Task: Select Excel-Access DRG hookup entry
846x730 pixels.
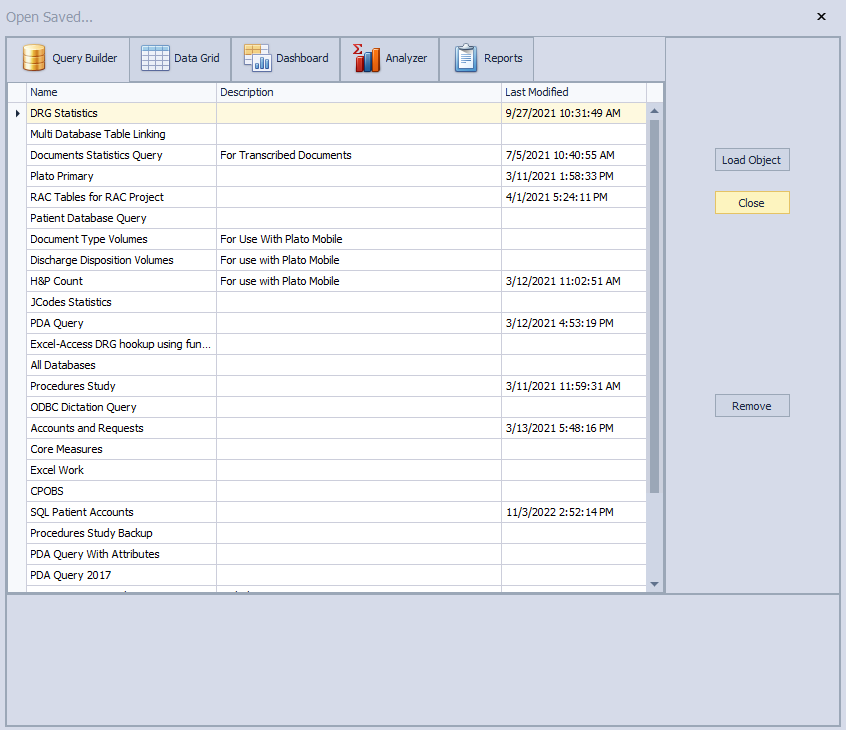Action: pos(336,344)
